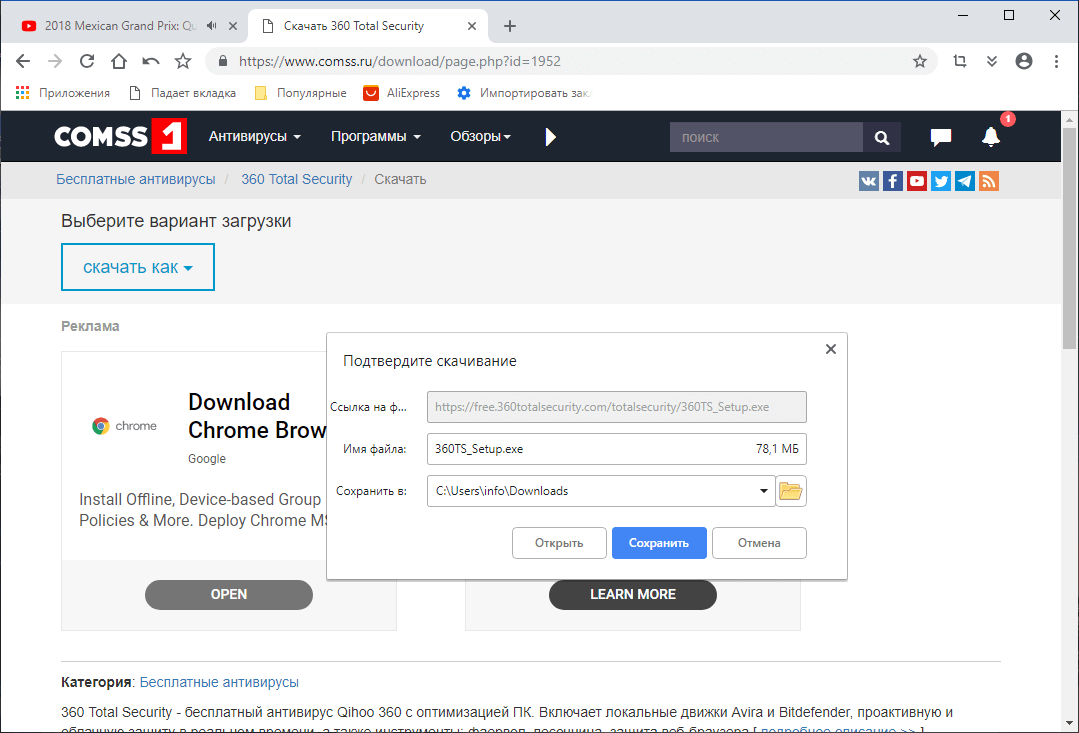Open Падает вкладка bookmark
1079x733 pixels.
[x=182, y=93]
